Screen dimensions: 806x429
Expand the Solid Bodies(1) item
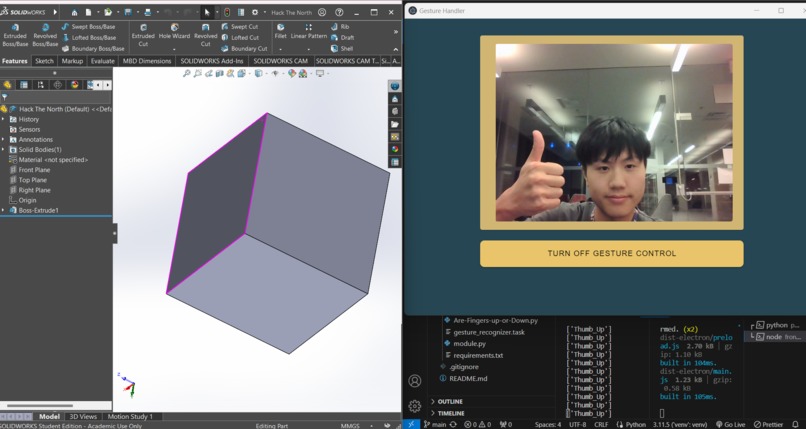pyautogui.click(x=3, y=150)
